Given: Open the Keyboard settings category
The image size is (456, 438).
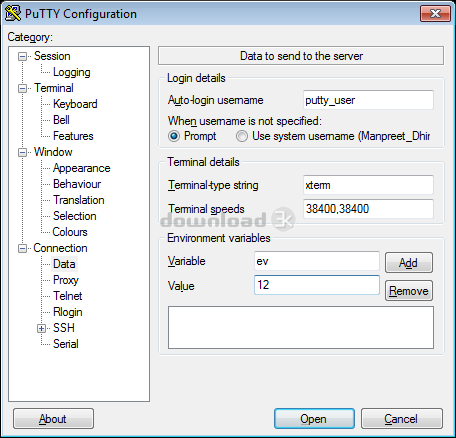Looking at the screenshot, I should coord(75,104).
